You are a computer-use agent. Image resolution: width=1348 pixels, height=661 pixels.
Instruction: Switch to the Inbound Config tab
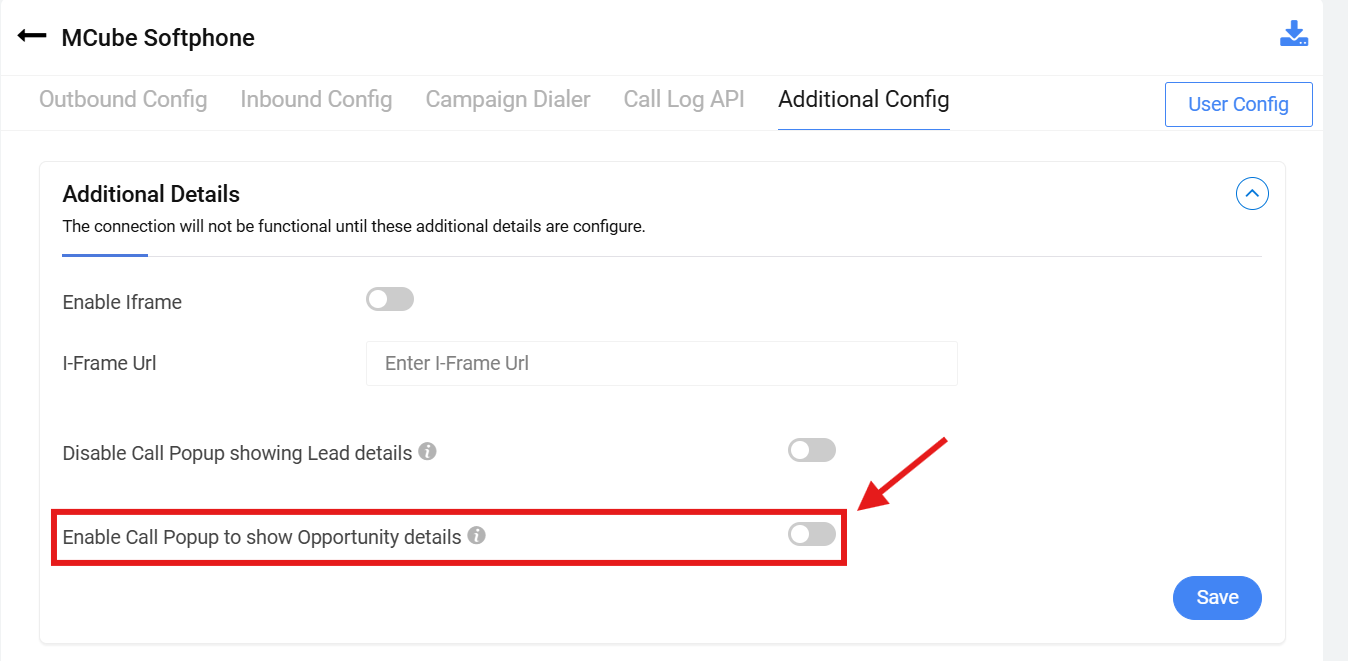tap(316, 100)
